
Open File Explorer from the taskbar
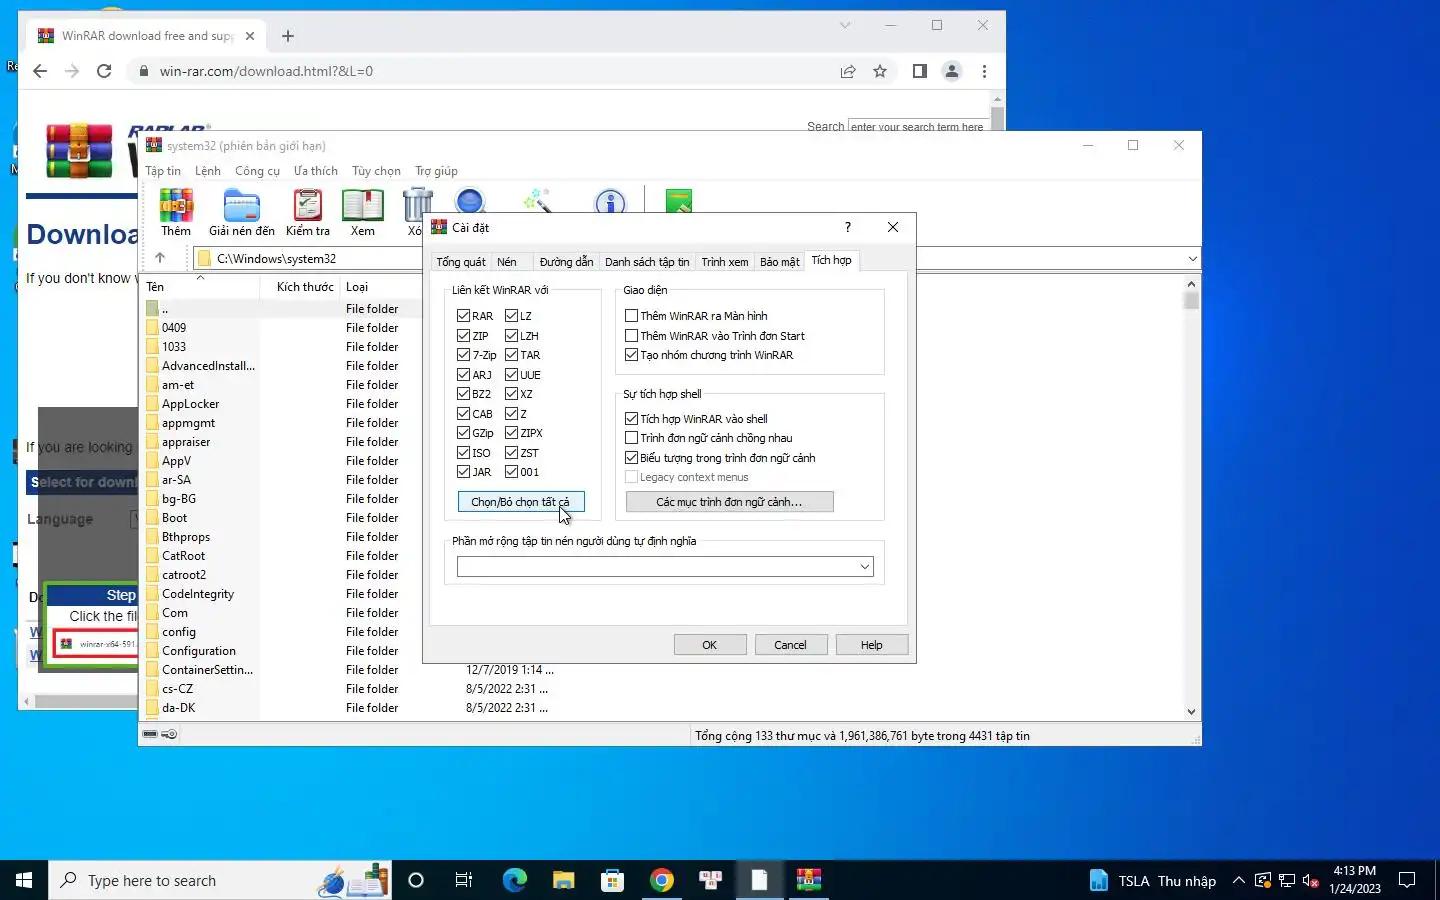(x=564, y=880)
